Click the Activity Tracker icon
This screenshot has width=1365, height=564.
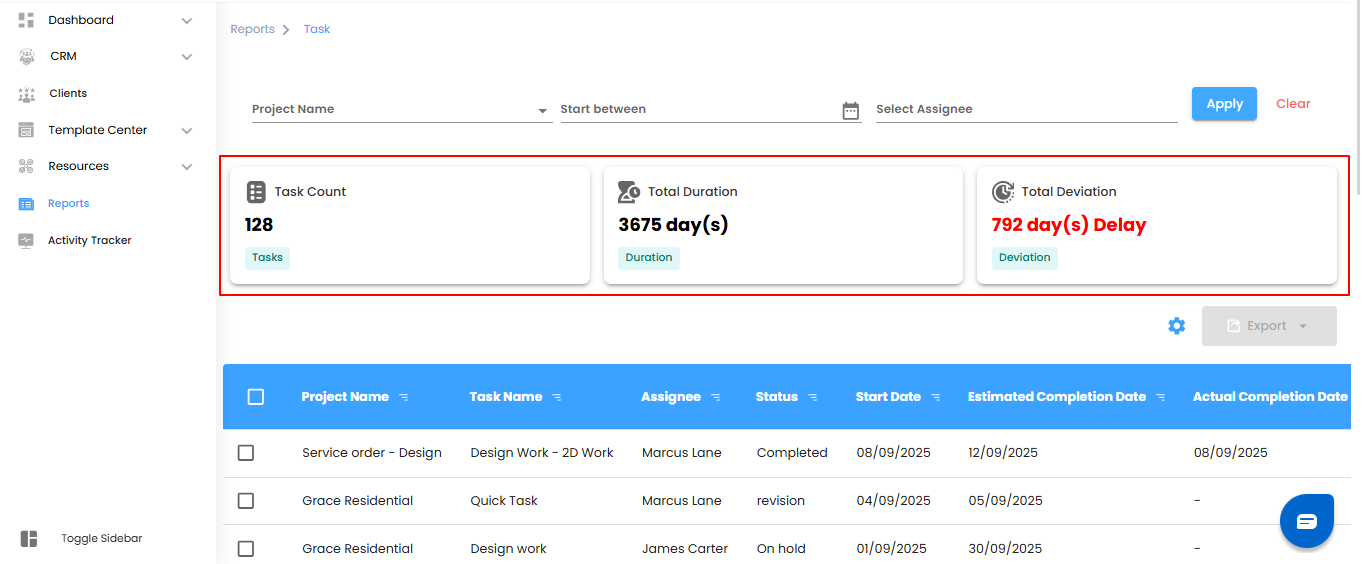pos(26,241)
